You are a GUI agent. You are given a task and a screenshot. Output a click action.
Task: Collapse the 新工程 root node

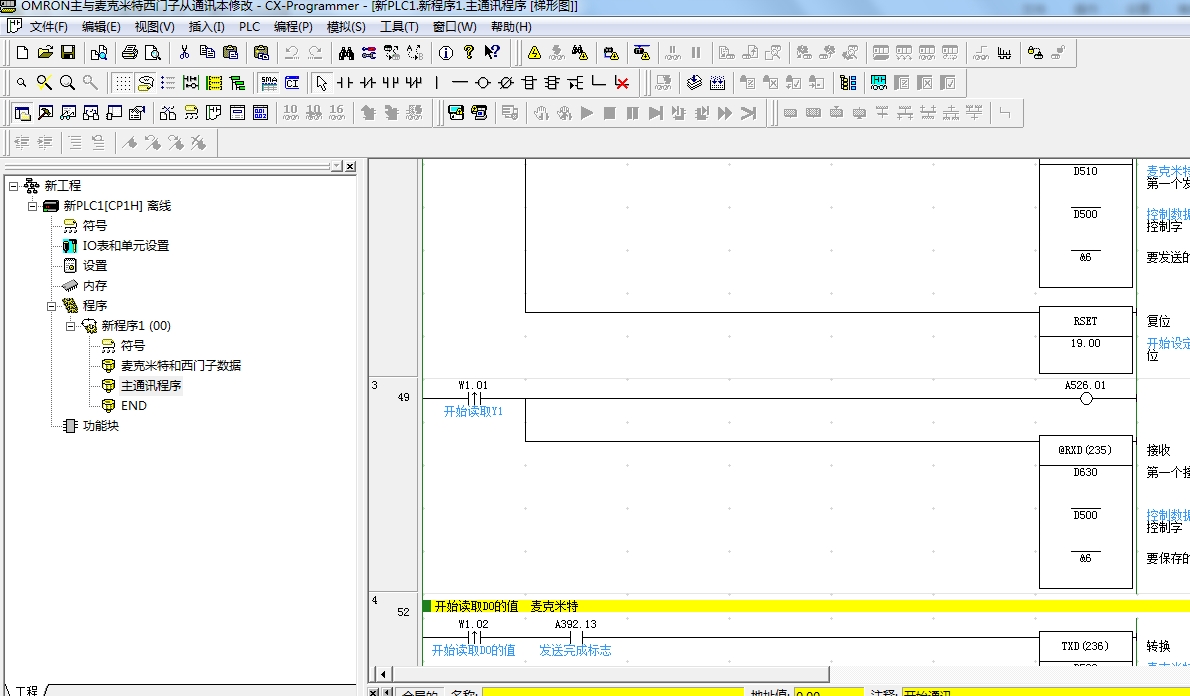pyautogui.click(x=14, y=185)
